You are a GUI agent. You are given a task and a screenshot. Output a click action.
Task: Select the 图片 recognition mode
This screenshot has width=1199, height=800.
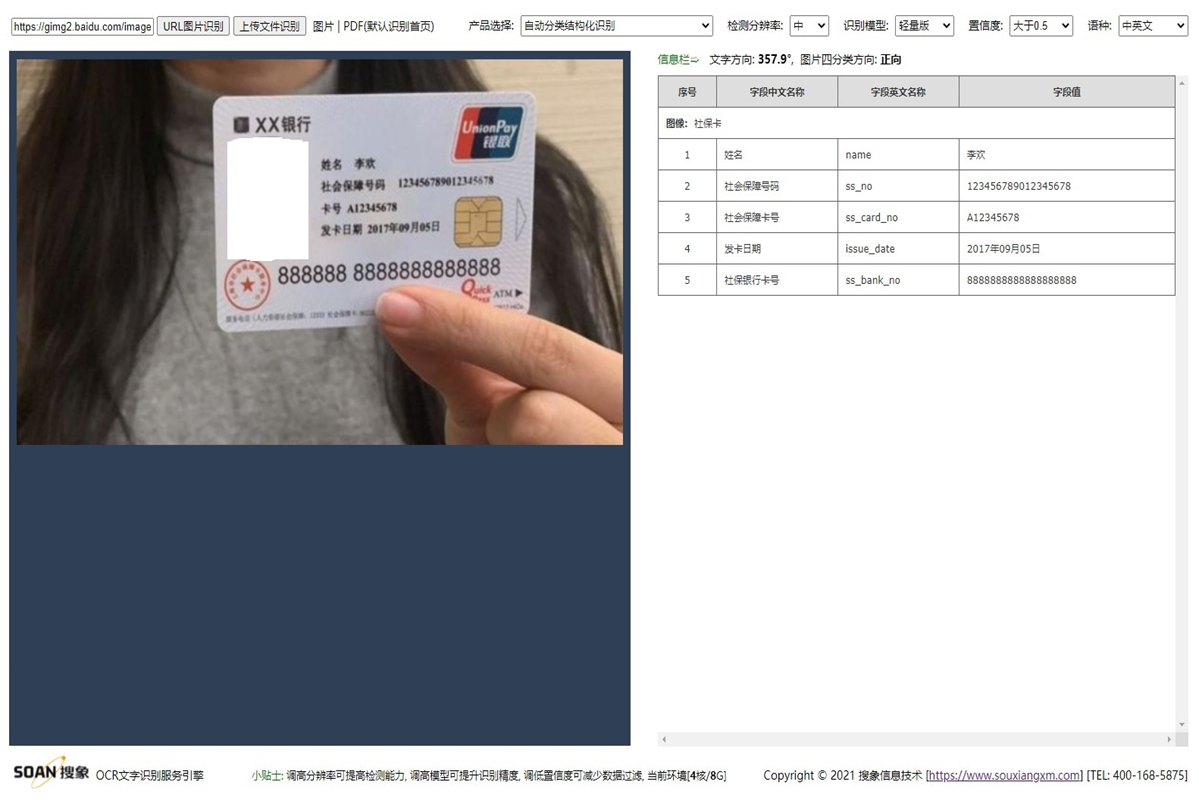pos(323,26)
